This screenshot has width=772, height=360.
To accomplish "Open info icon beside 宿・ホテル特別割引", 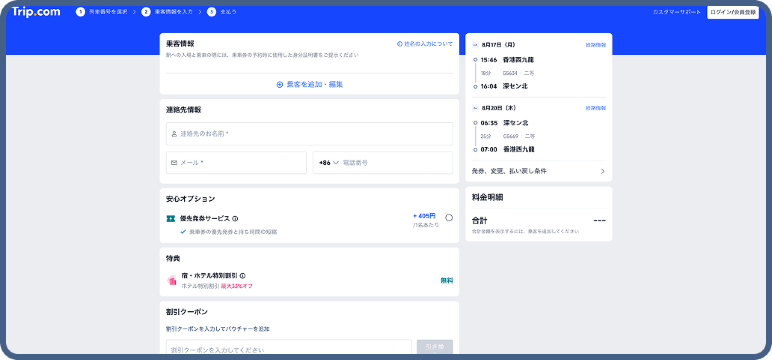I will (x=243, y=276).
